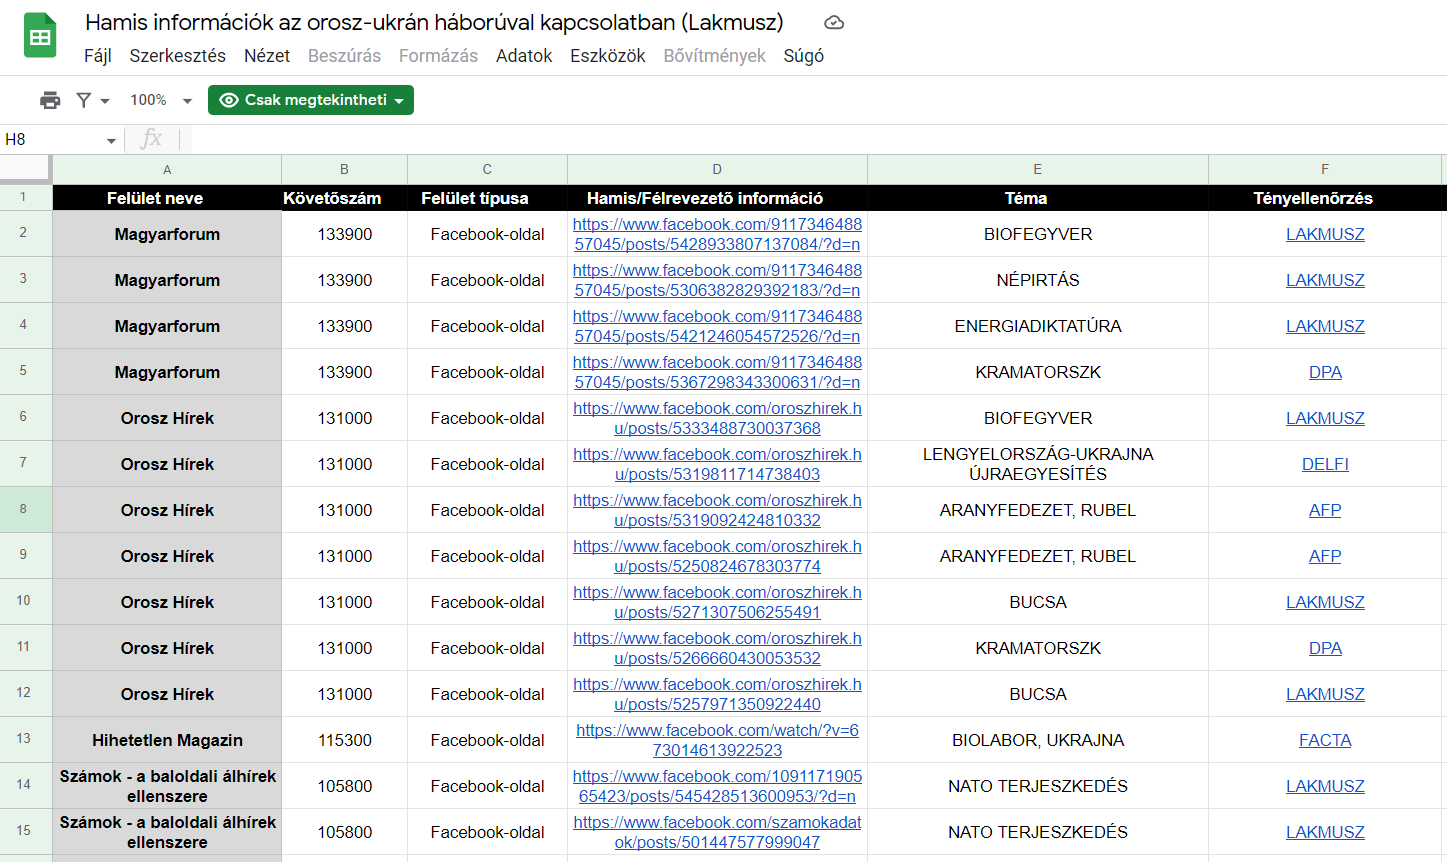Screen dimensions: 1447x862
Task: Select 'NATO TERJESZKEDÉS' cell in row 14
Action: [x=1038, y=786]
